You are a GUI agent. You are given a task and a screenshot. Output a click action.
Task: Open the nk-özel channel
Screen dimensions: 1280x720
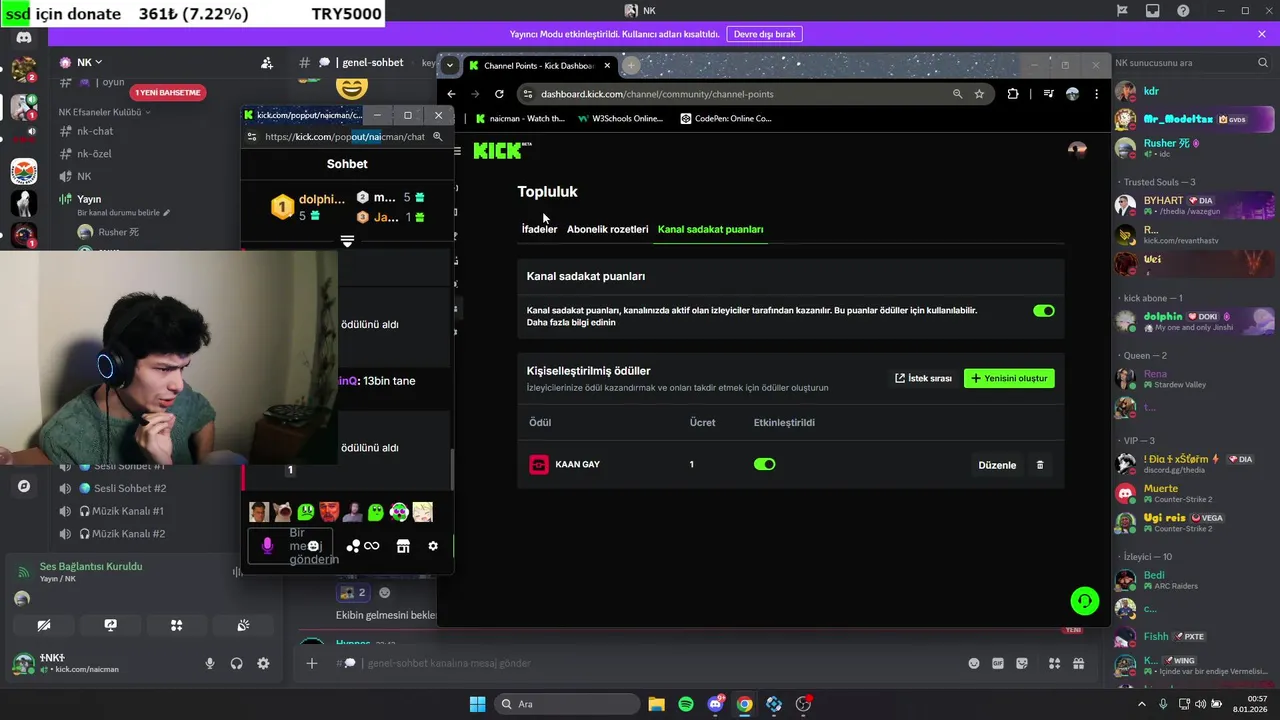[x=94, y=154]
